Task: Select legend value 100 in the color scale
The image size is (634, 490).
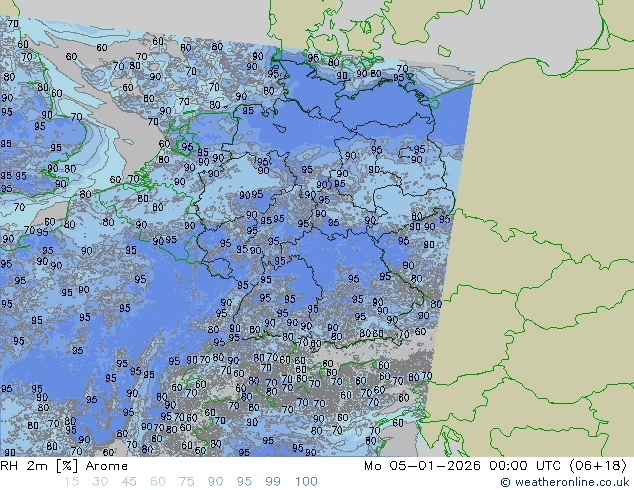Action: 306,482
